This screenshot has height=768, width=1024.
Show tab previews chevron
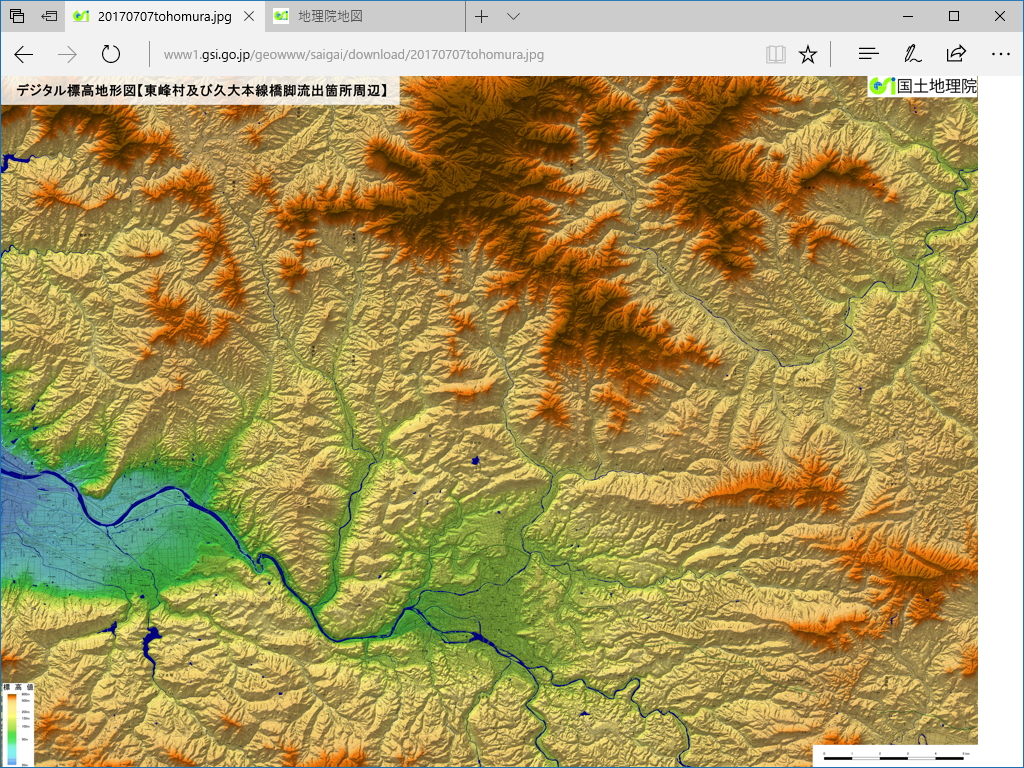[x=513, y=16]
